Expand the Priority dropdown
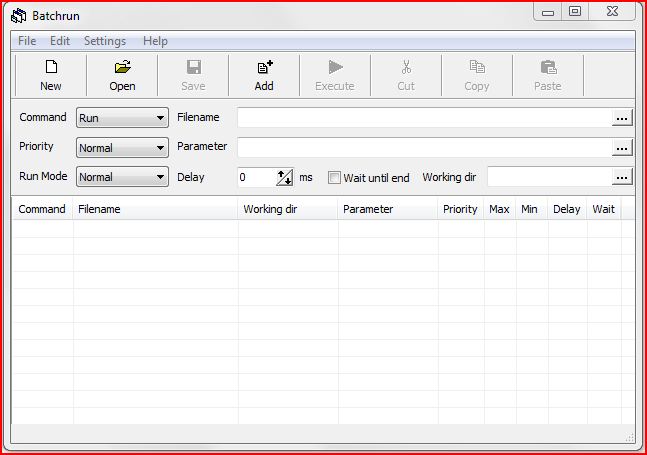 click(122, 148)
